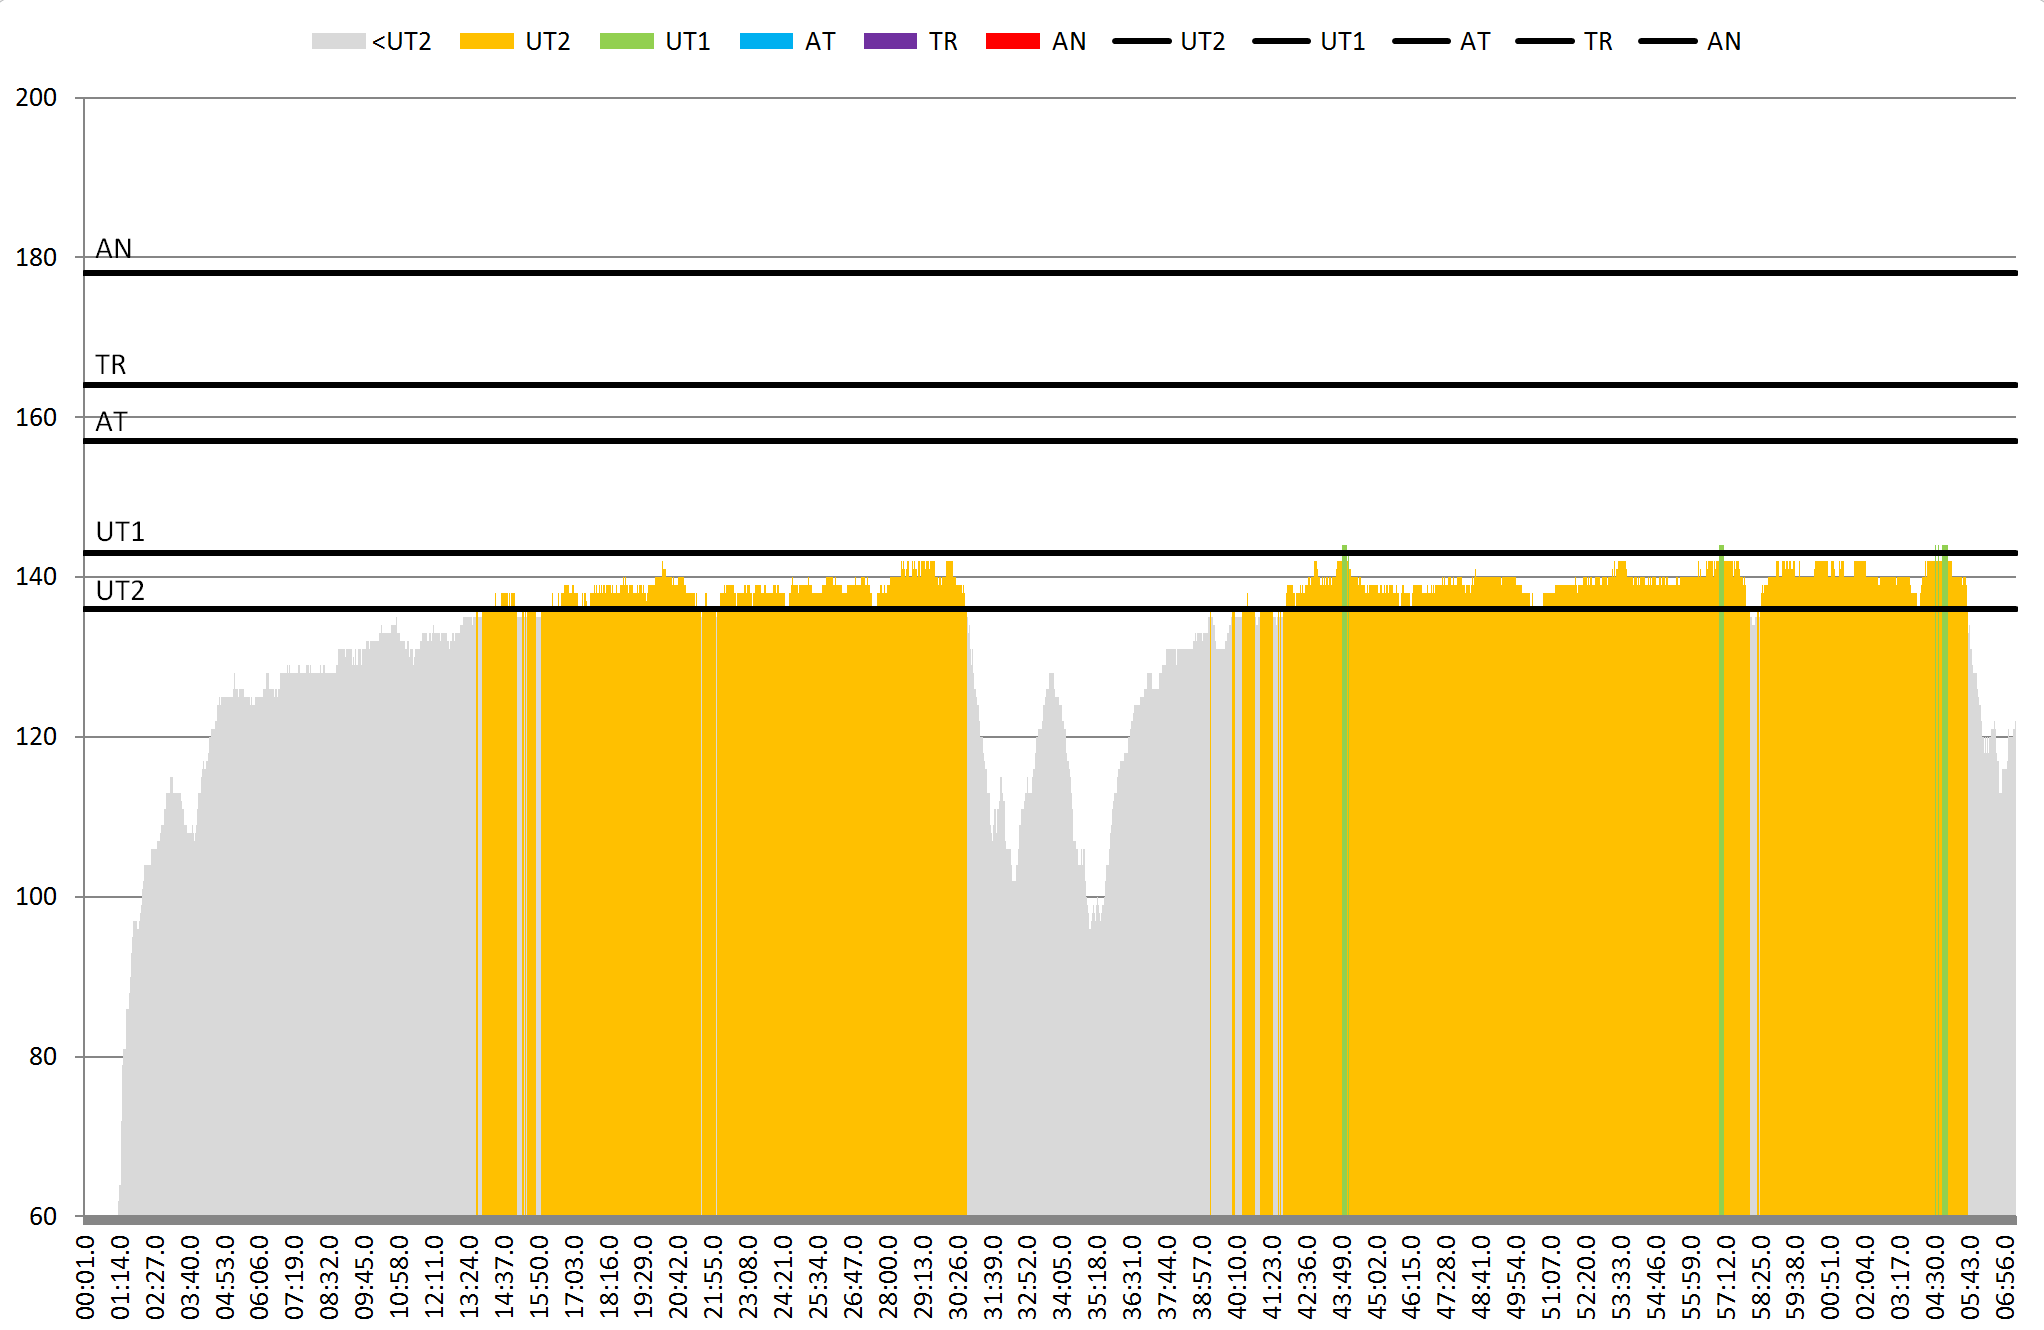
Task: Click the orange UT2 legend swatch
Action: coord(486,41)
